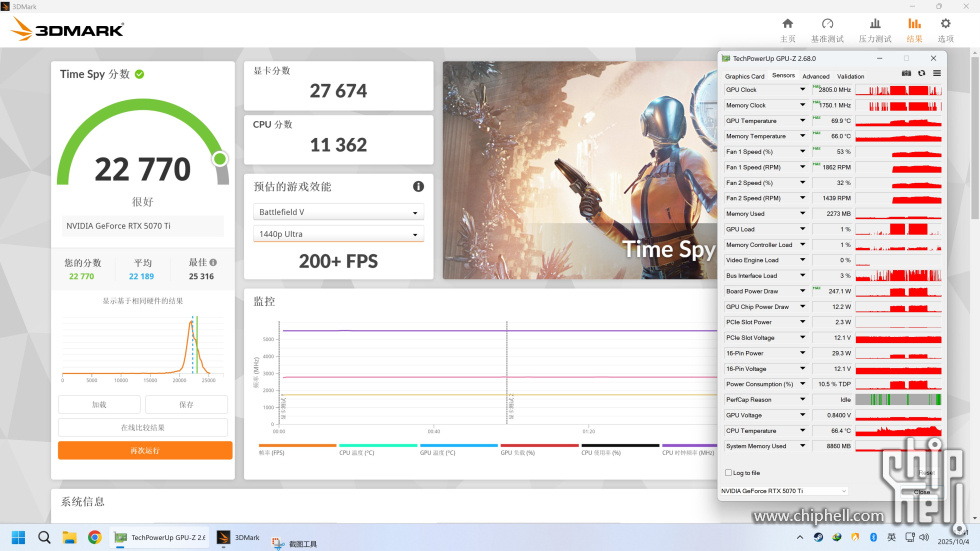Click GPU-Z refresh icon

point(921,73)
